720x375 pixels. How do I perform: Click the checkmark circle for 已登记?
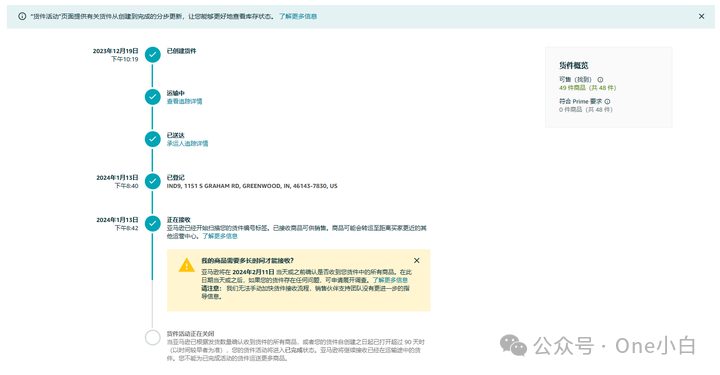point(152,181)
